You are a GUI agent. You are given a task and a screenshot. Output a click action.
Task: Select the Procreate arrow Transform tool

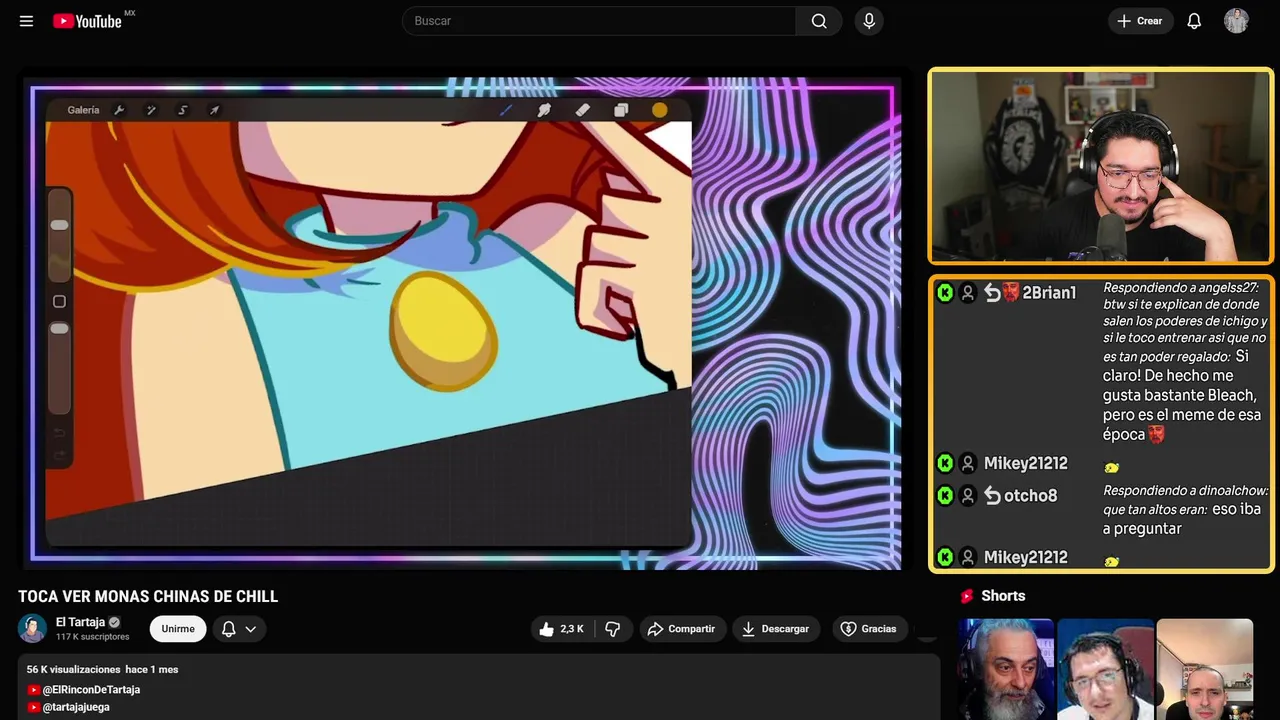(x=214, y=110)
